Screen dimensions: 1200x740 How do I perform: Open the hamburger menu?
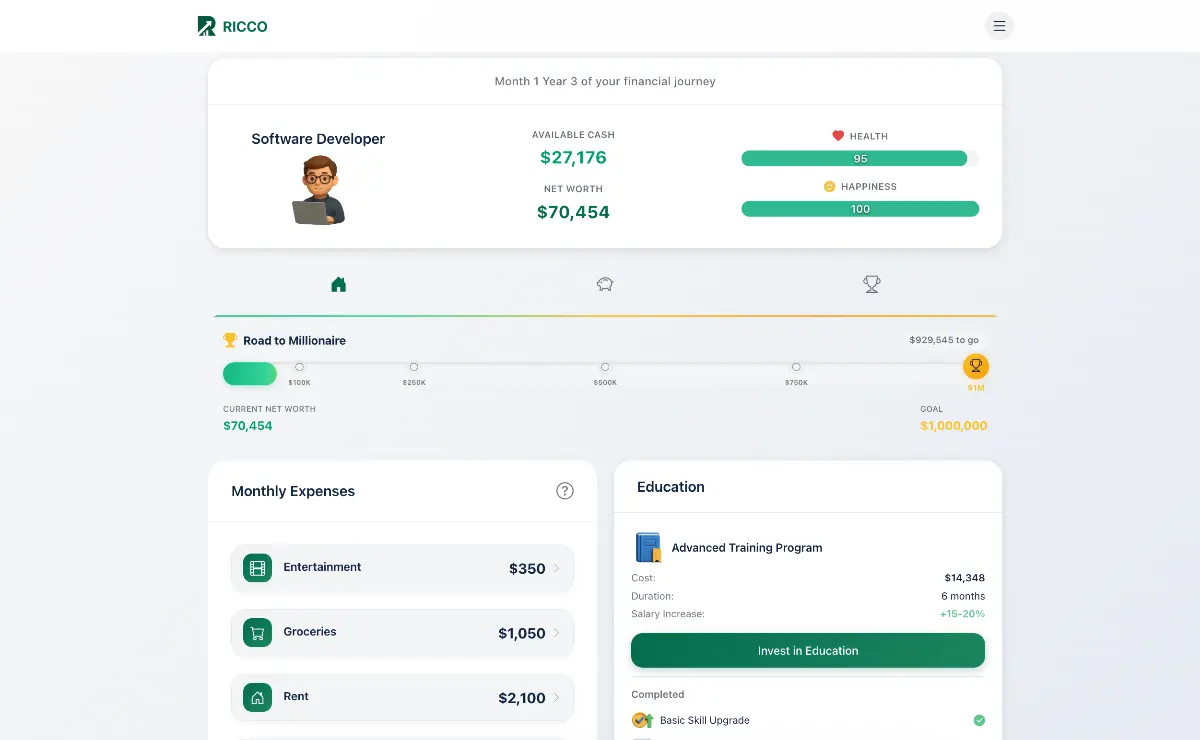[999, 25]
